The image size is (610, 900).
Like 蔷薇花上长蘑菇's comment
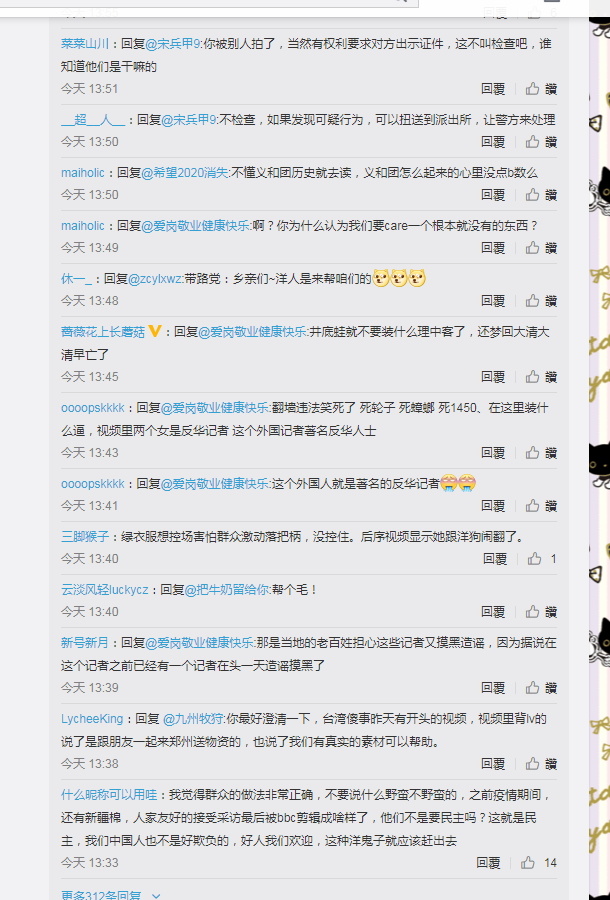pos(541,377)
